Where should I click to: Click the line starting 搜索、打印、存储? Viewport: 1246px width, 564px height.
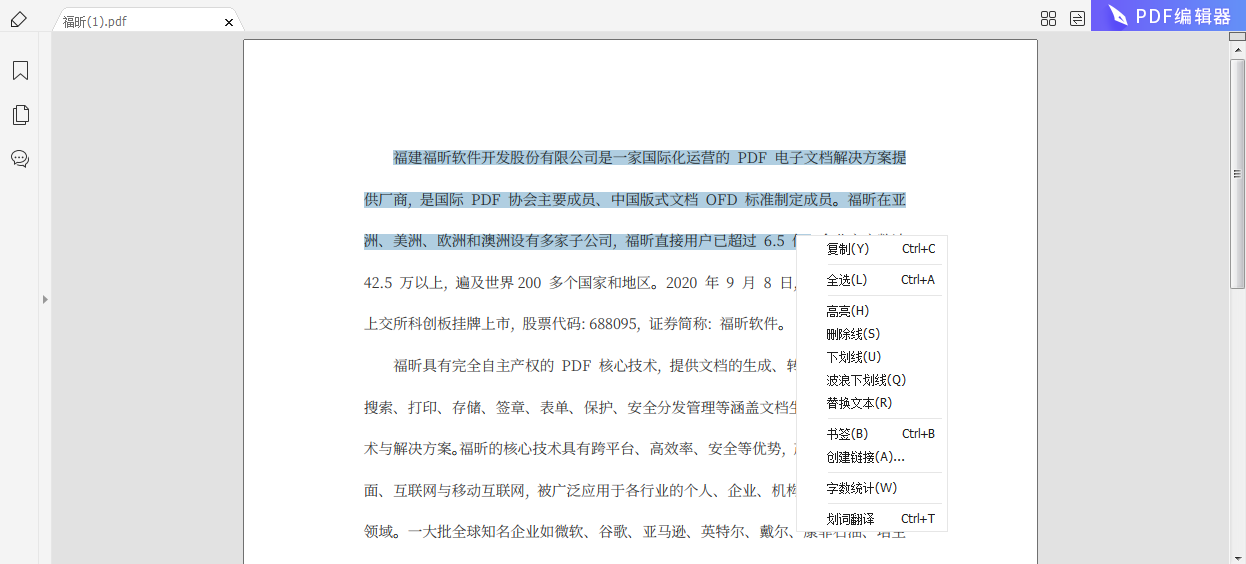point(580,408)
